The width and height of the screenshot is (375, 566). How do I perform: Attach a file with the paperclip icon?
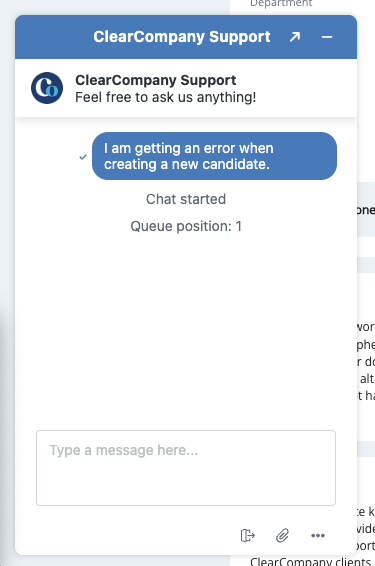[282, 535]
